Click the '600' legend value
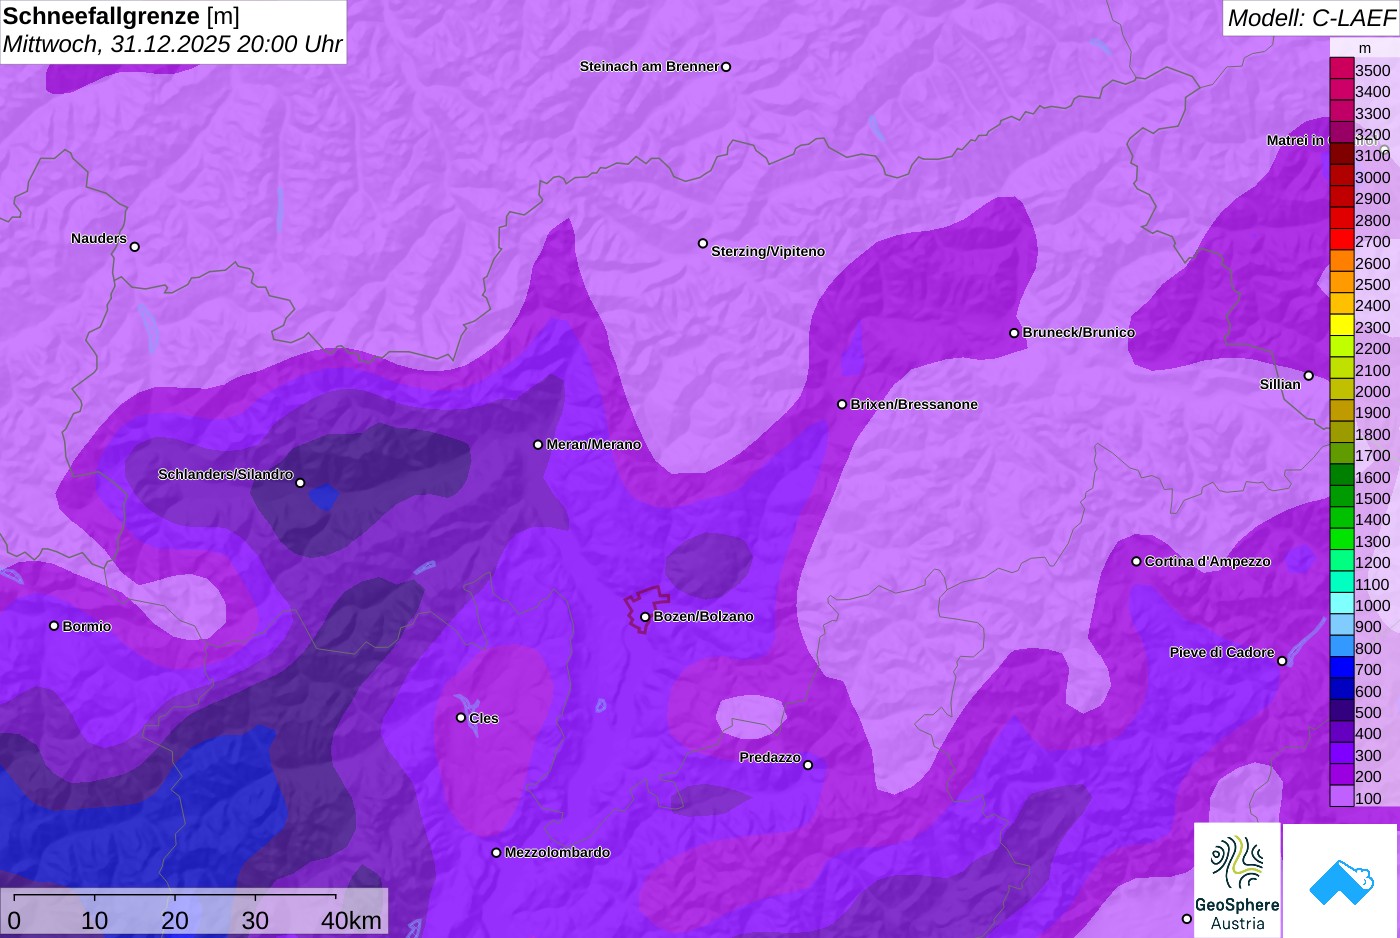Screen dimensions: 1400x938 click(1368, 691)
